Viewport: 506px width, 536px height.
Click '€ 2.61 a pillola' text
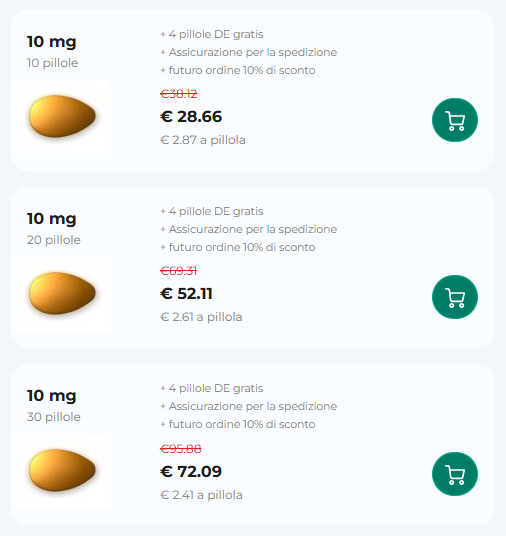pyautogui.click(x=201, y=317)
